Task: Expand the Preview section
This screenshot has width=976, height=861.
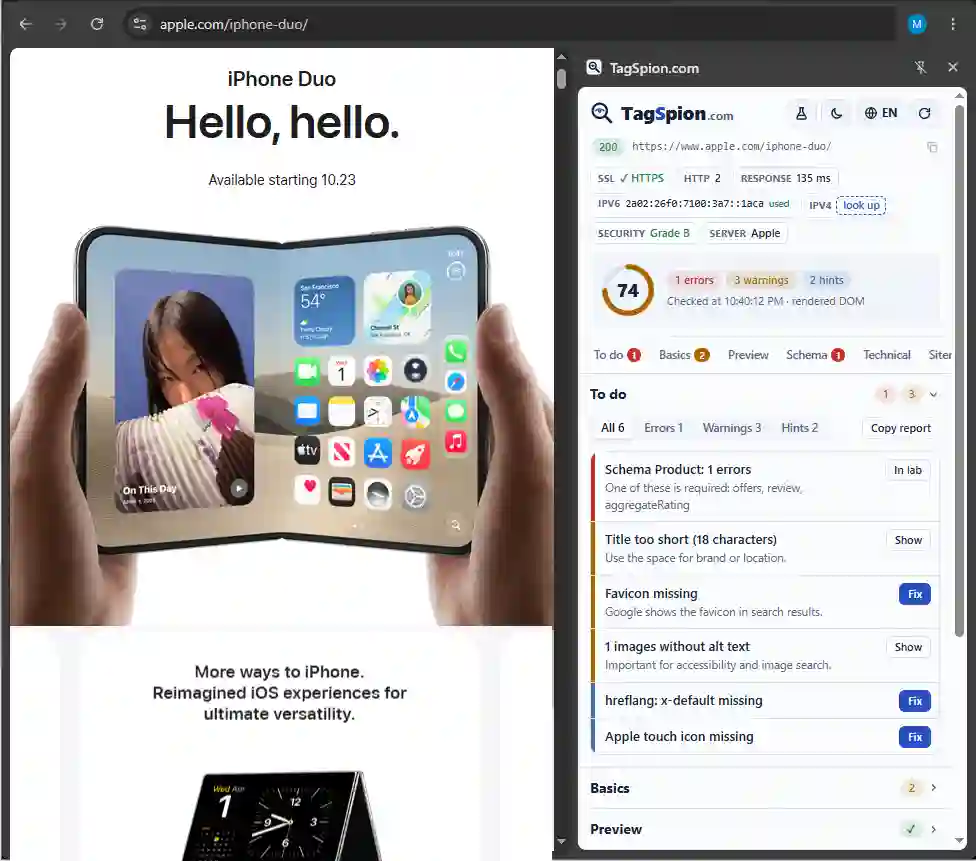Action: click(x=764, y=829)
